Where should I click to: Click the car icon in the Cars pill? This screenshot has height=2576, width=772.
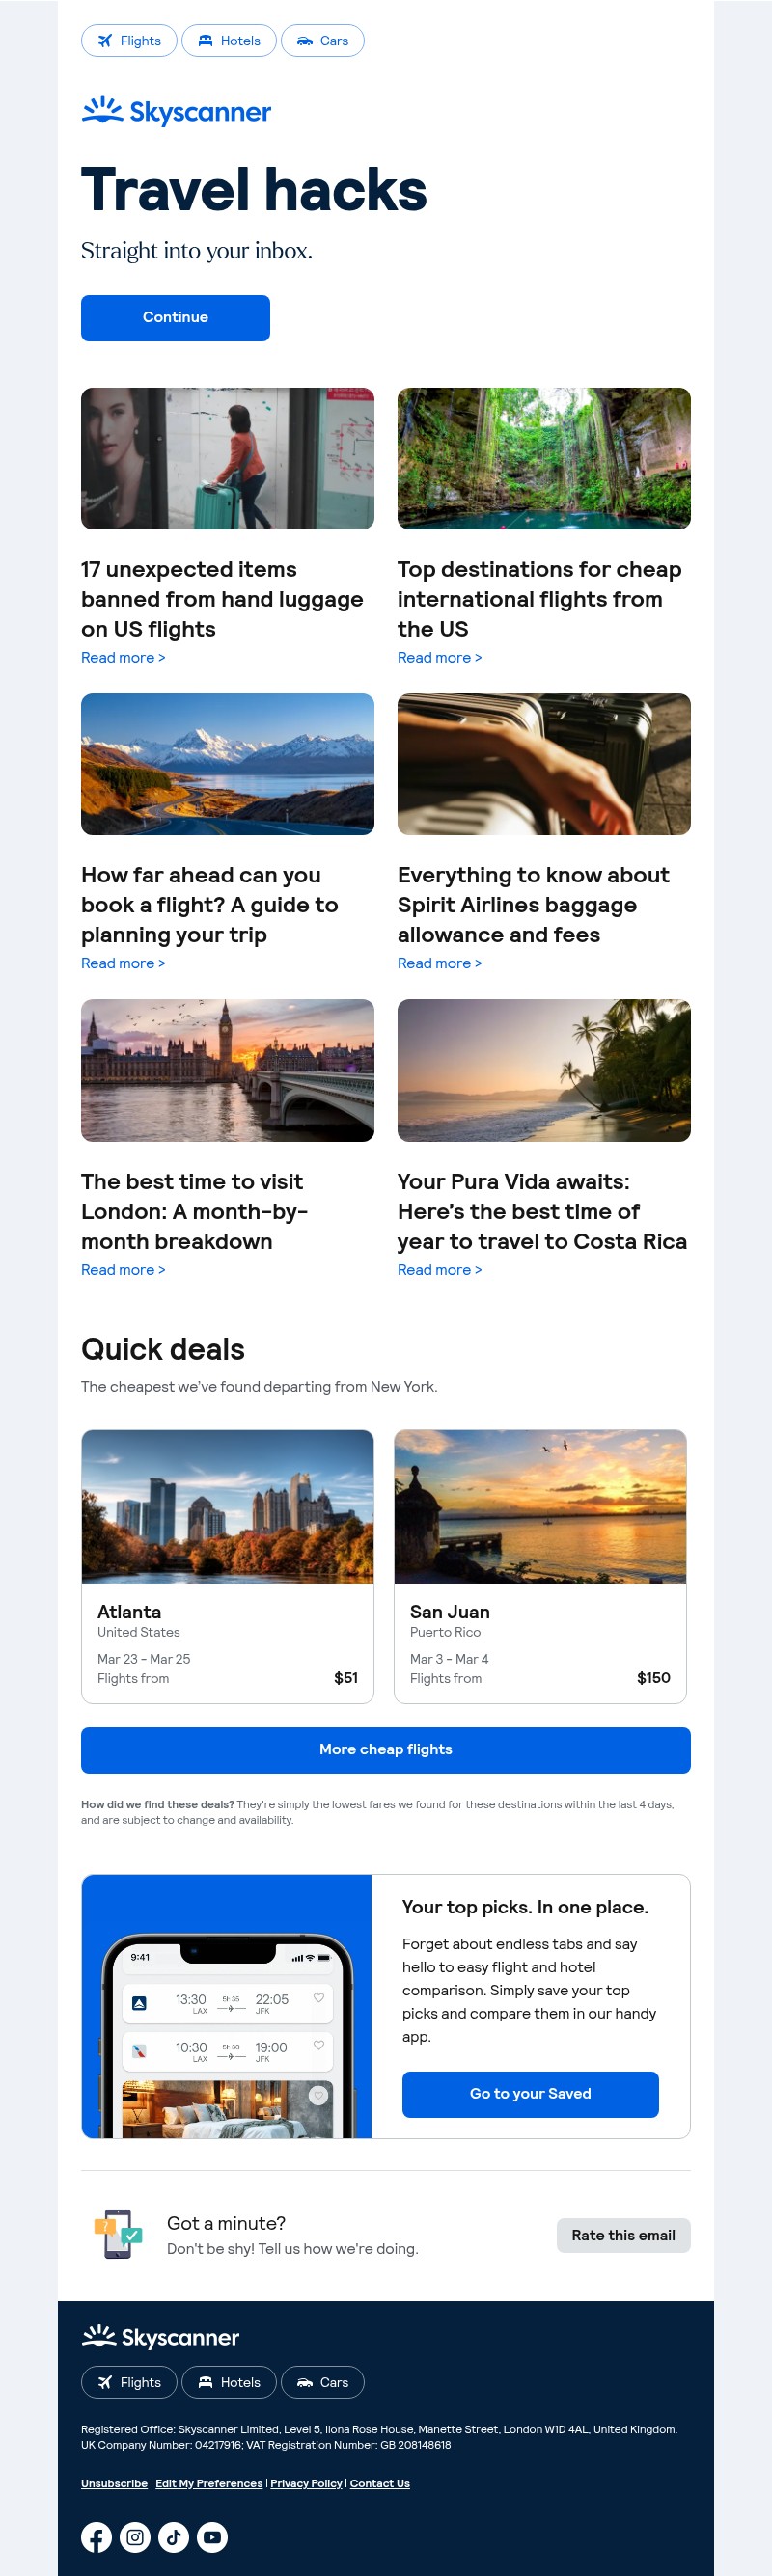304,41
